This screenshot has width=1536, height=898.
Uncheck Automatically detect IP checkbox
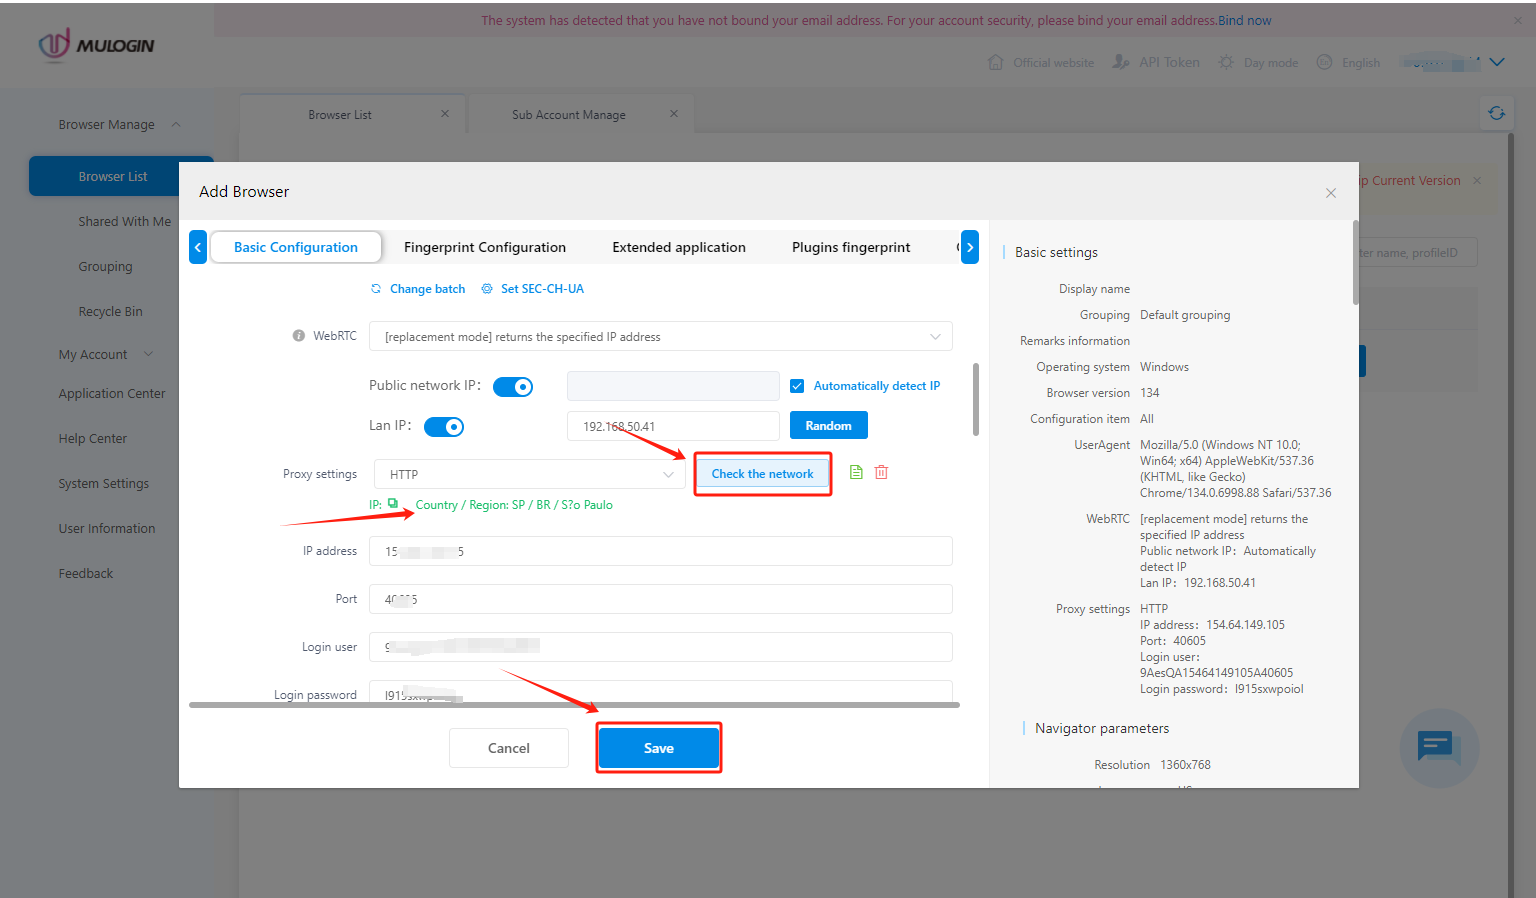(797, 386)
